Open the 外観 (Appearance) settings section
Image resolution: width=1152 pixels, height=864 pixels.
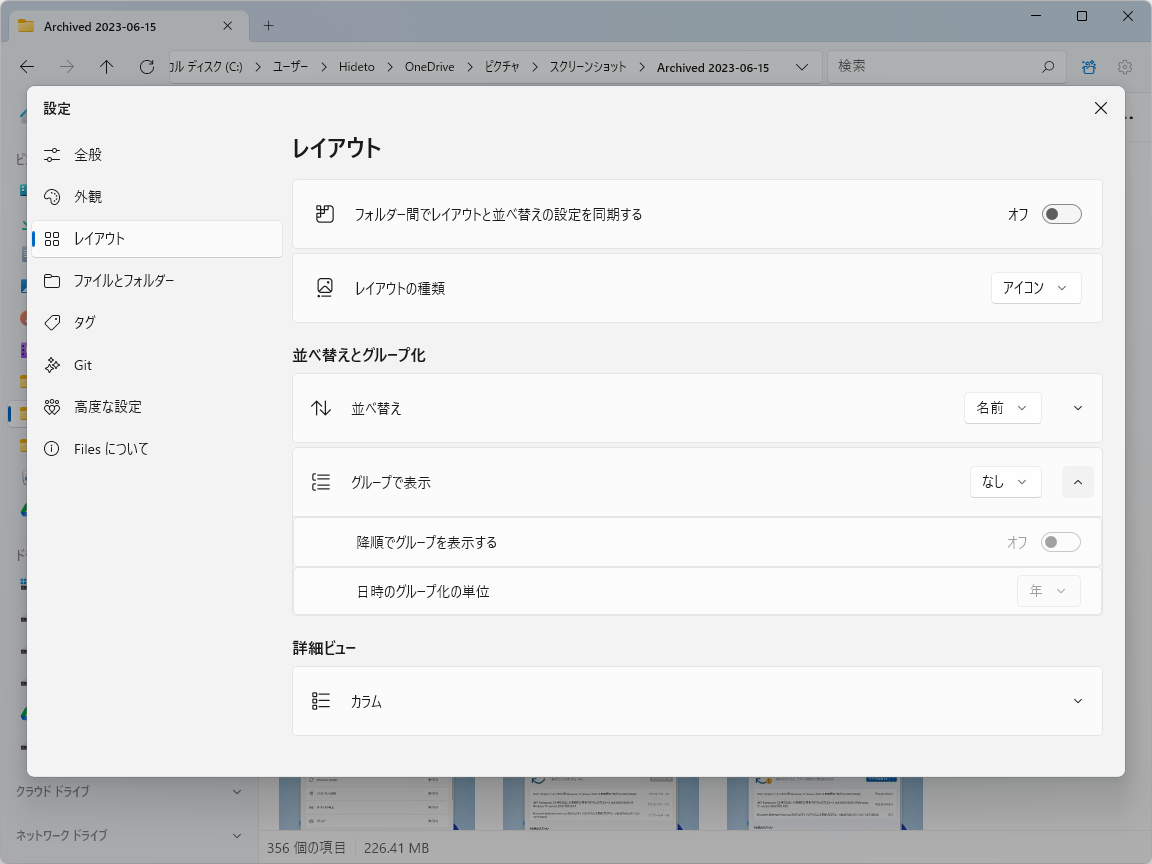54,196
